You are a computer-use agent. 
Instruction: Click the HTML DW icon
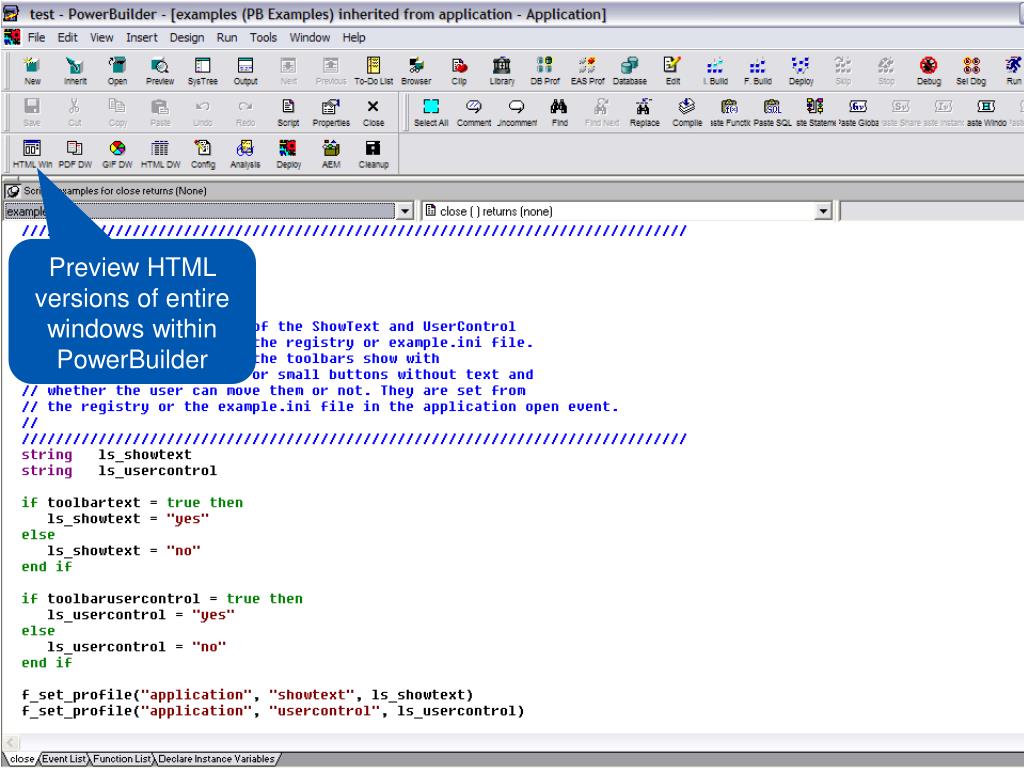160,154
